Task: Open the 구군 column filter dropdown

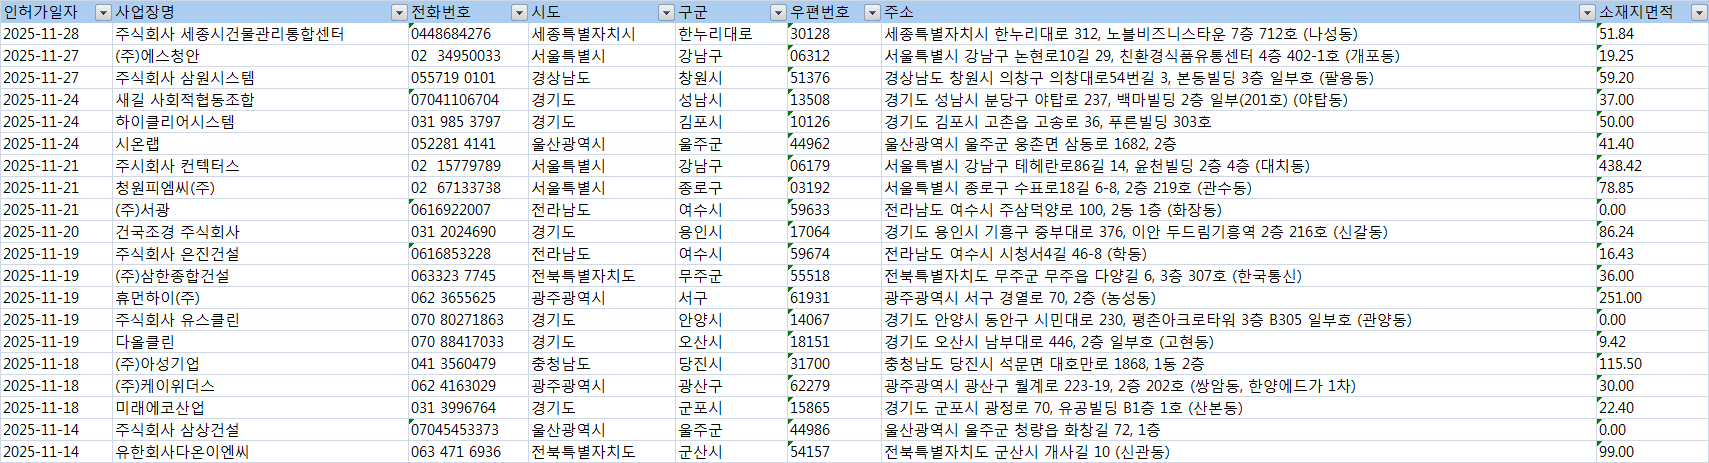Action: [x=779, y=12]
